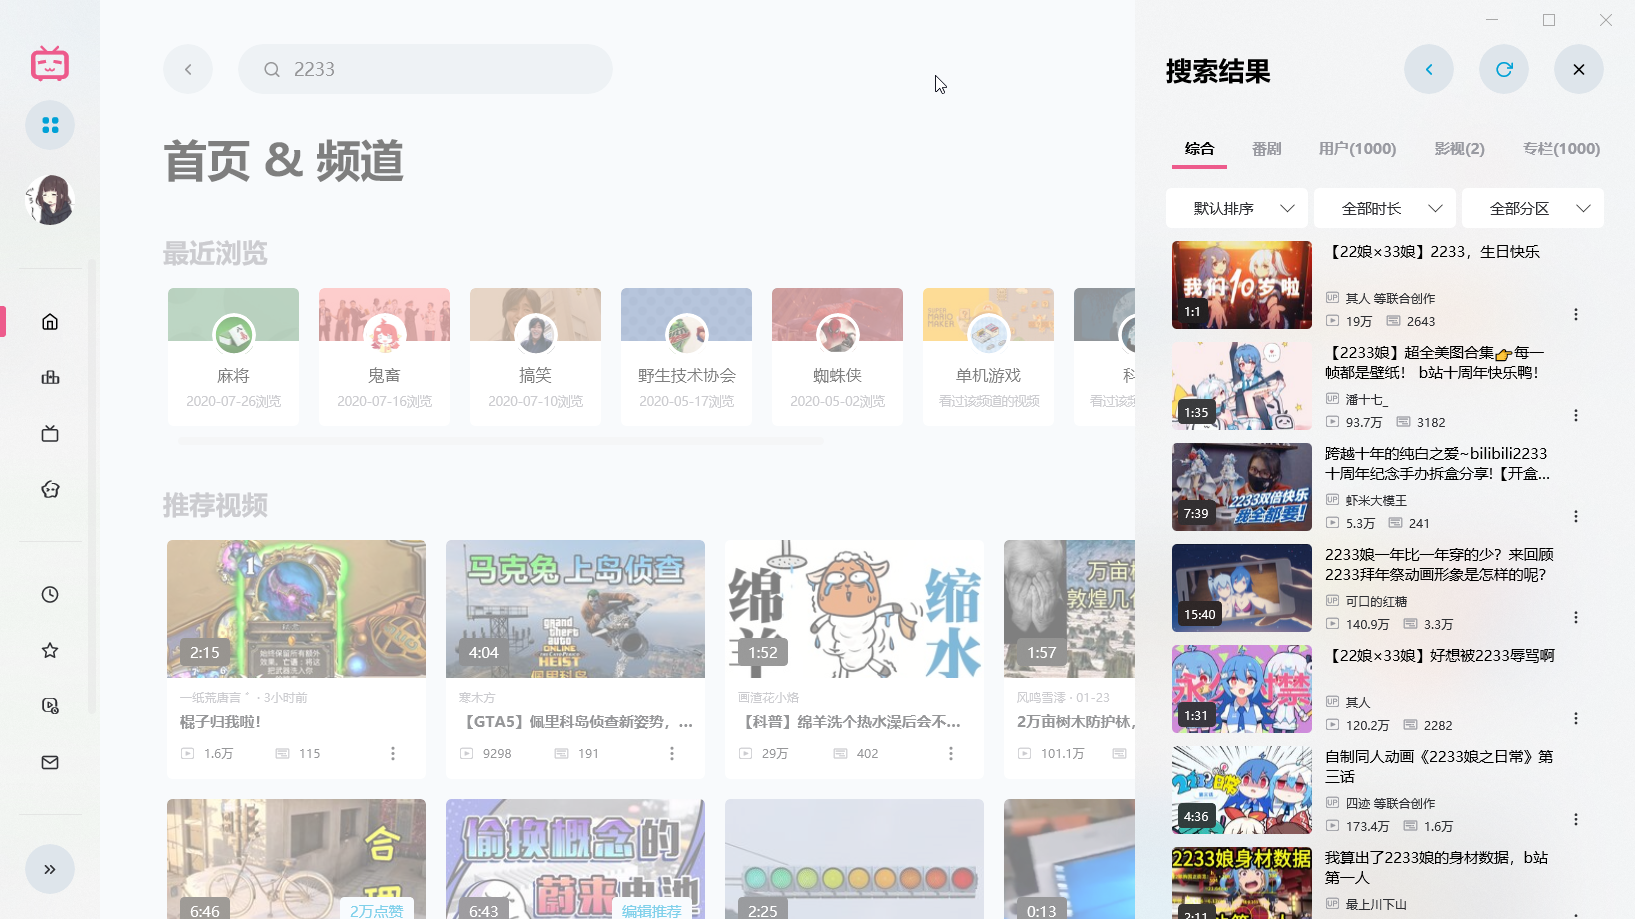Screen dimensions: 1635x919
Task: Click the 最近浏览 section heading
Action: [215, 253]
